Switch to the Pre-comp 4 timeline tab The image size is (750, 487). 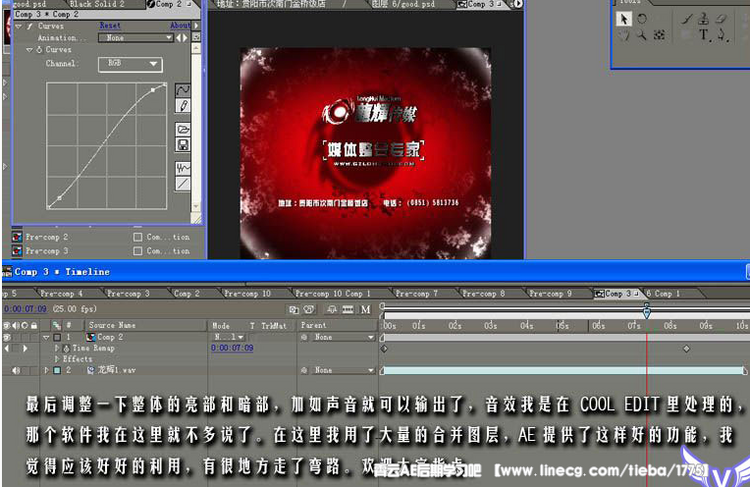(62, 293)
